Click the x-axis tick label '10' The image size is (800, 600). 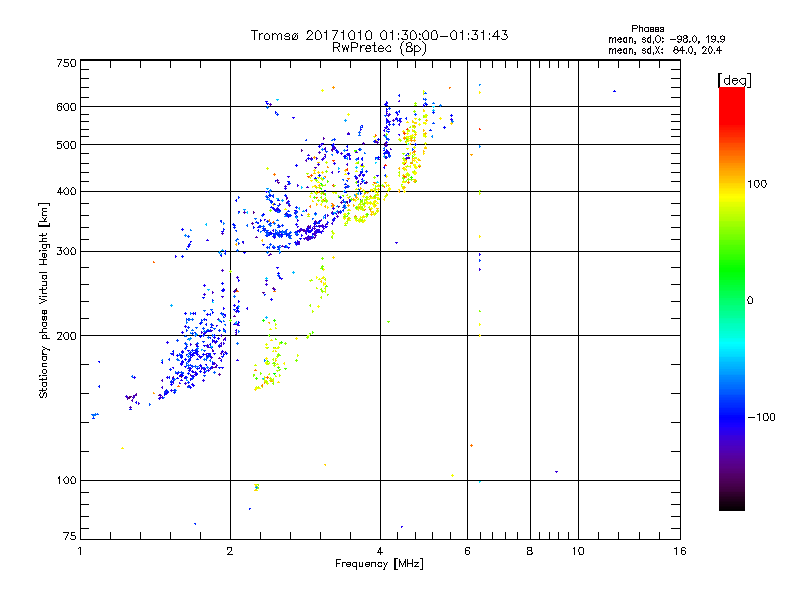pyautogui.click(x=578, y=551)
